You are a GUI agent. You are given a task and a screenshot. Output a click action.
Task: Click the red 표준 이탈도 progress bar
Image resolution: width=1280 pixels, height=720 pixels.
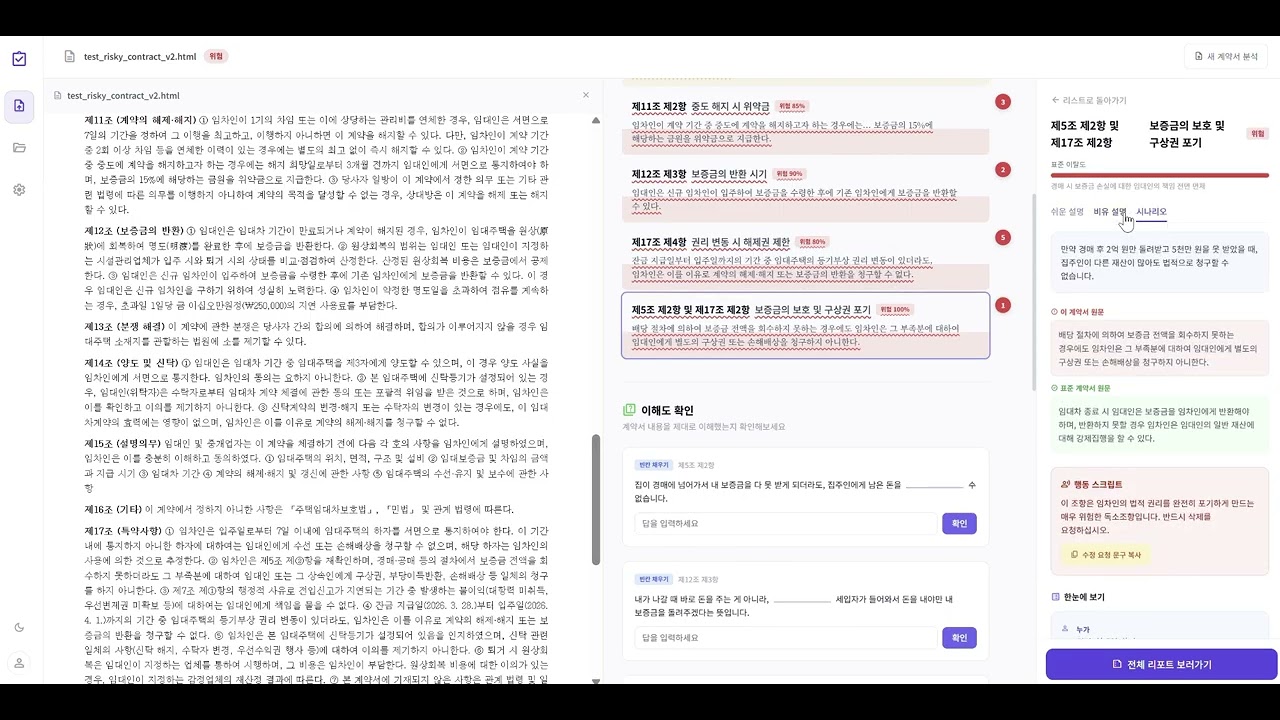pos(1159,175)
